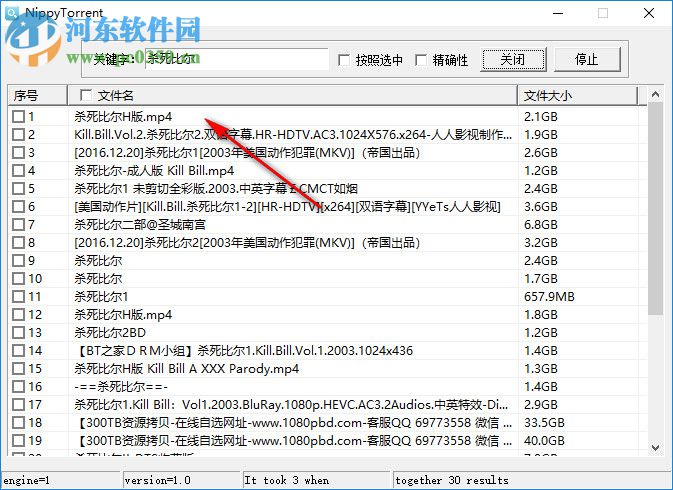The width and height of the screenshot is (673, 490).
Task: Tick the checkbox for row 4
Action: (x=18, y=171)
